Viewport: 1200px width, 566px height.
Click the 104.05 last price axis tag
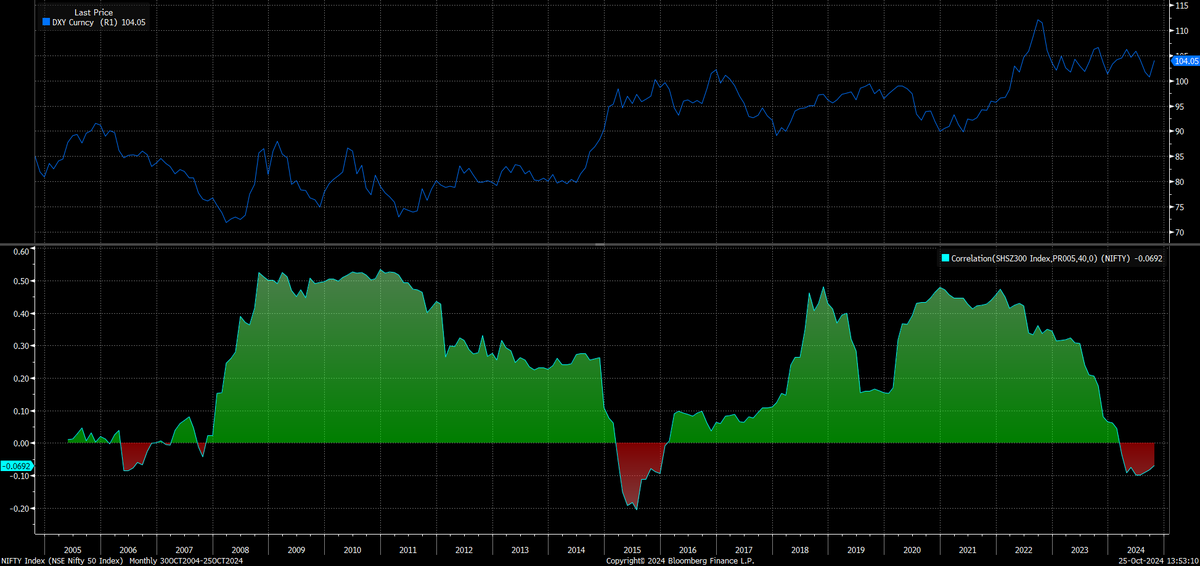pos(1184,61)
